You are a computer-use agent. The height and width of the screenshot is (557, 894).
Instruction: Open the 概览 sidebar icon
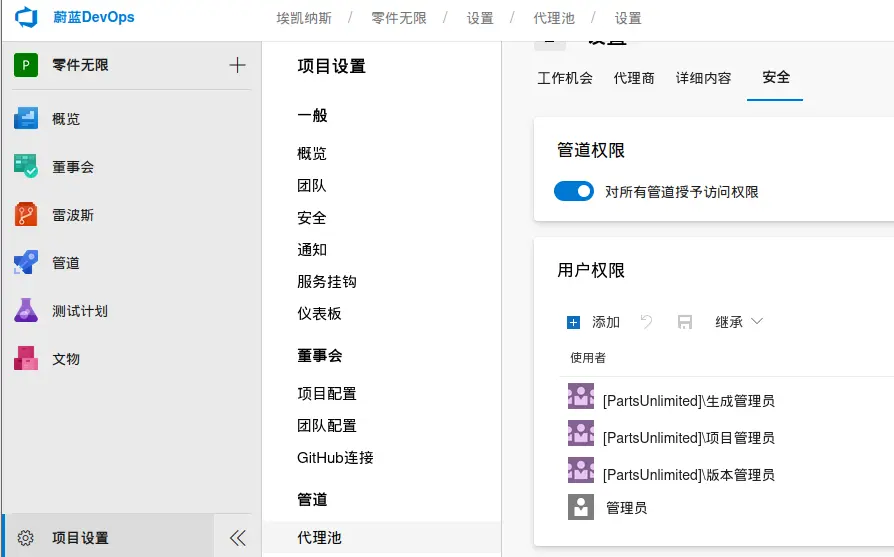point(26,119)
